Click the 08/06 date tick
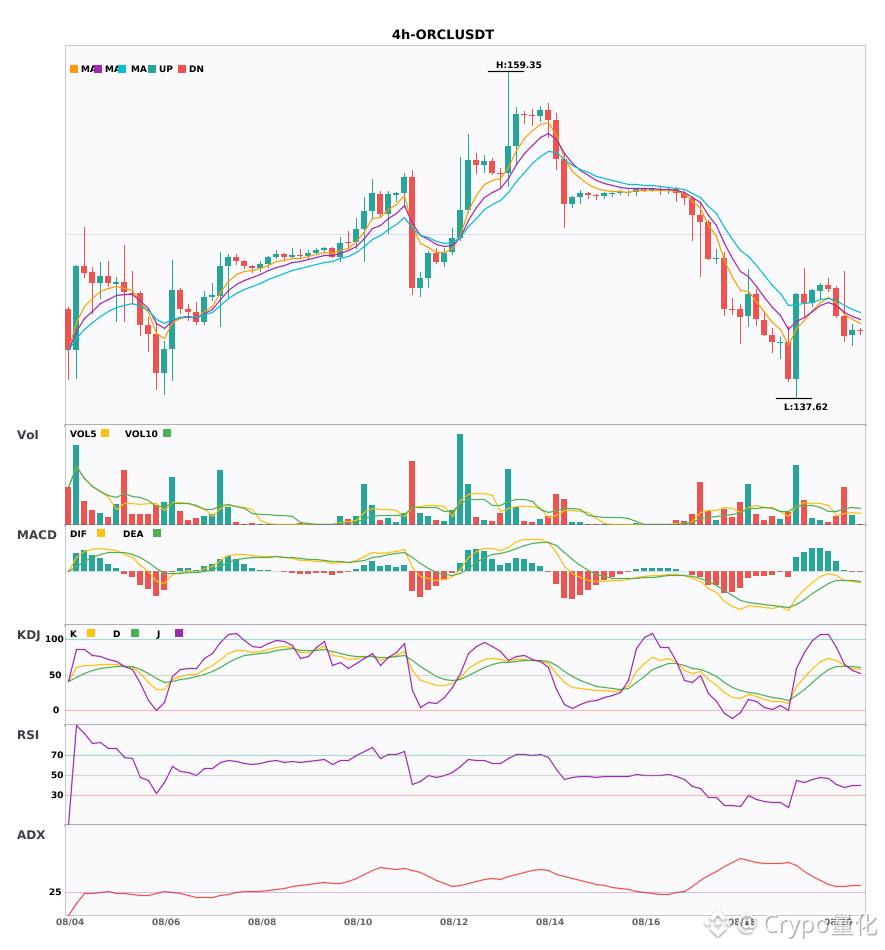The height and width of the screenshot is (950, 885). tap(166, 922)
